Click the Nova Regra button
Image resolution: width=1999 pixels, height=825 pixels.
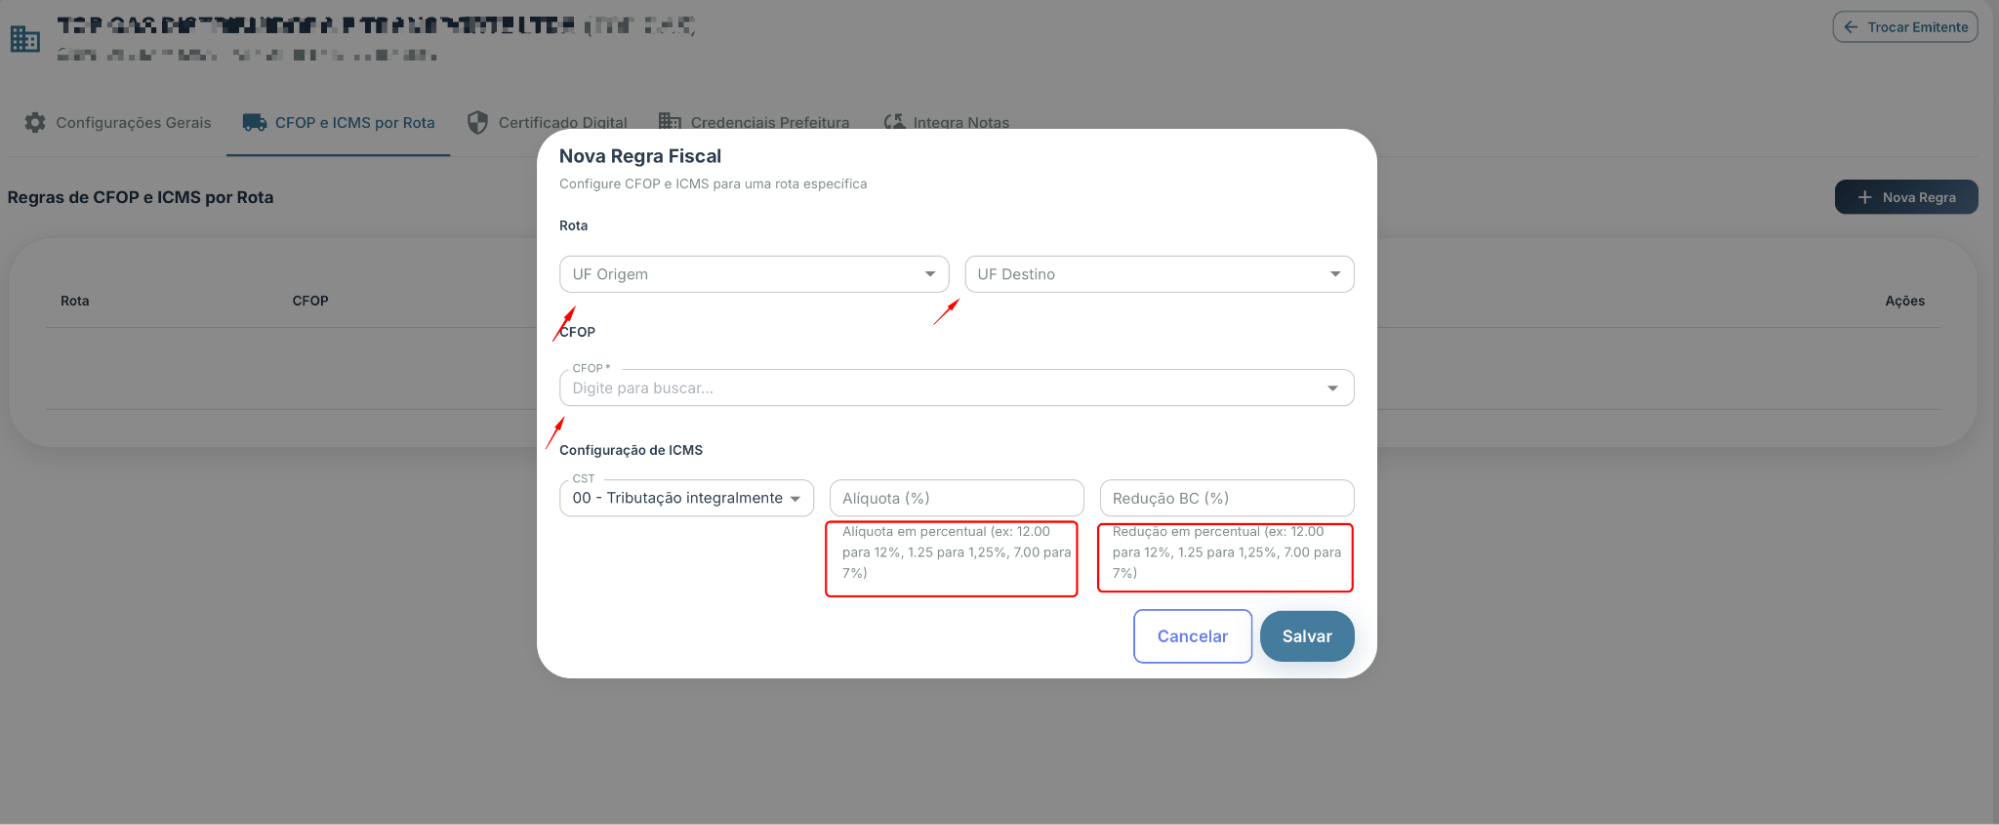coord(1906,197)
